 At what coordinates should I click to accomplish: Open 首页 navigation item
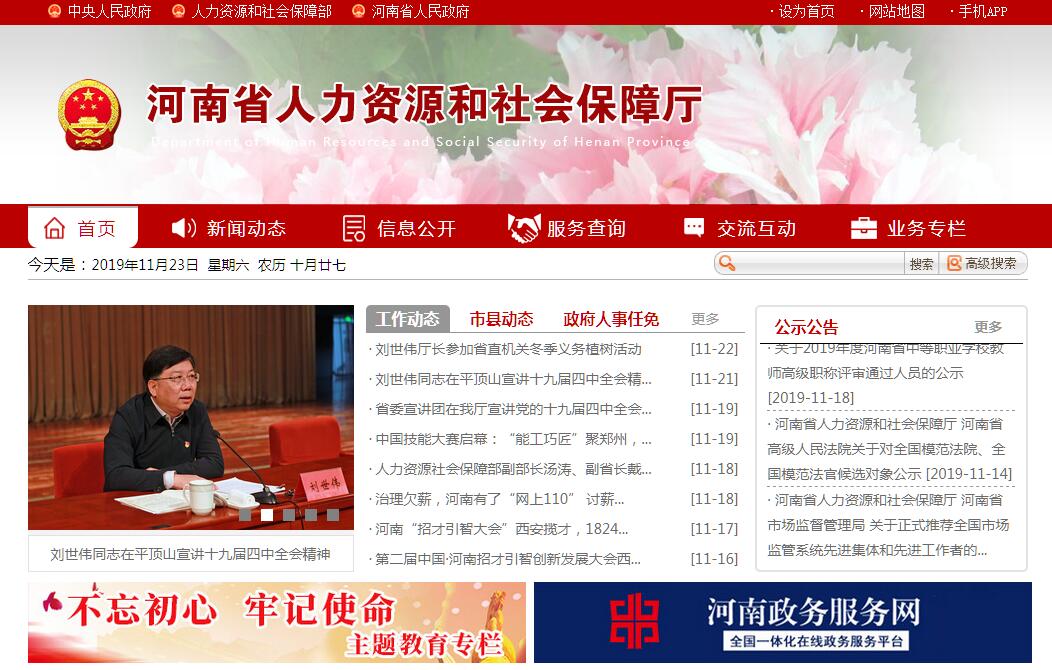click(83, 227)
